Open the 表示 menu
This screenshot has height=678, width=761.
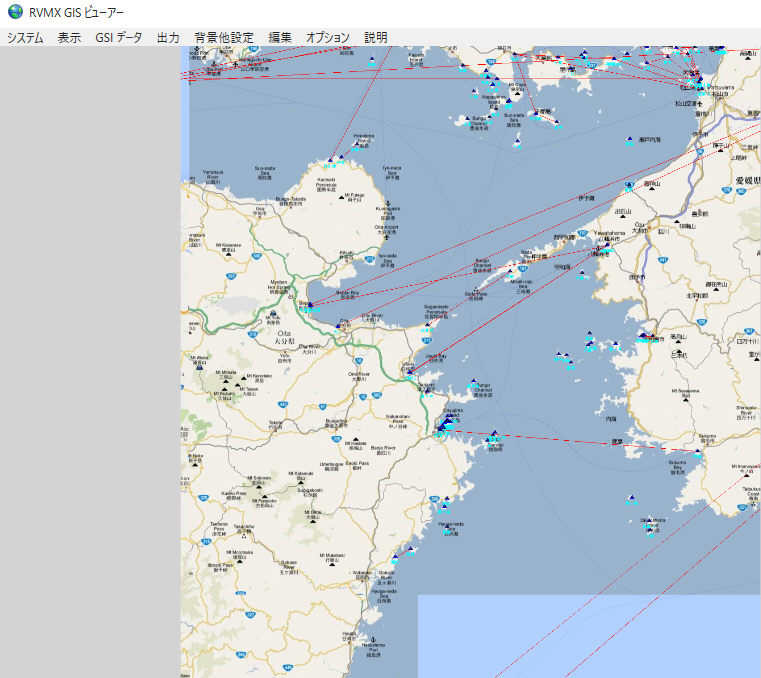(69, 38)
